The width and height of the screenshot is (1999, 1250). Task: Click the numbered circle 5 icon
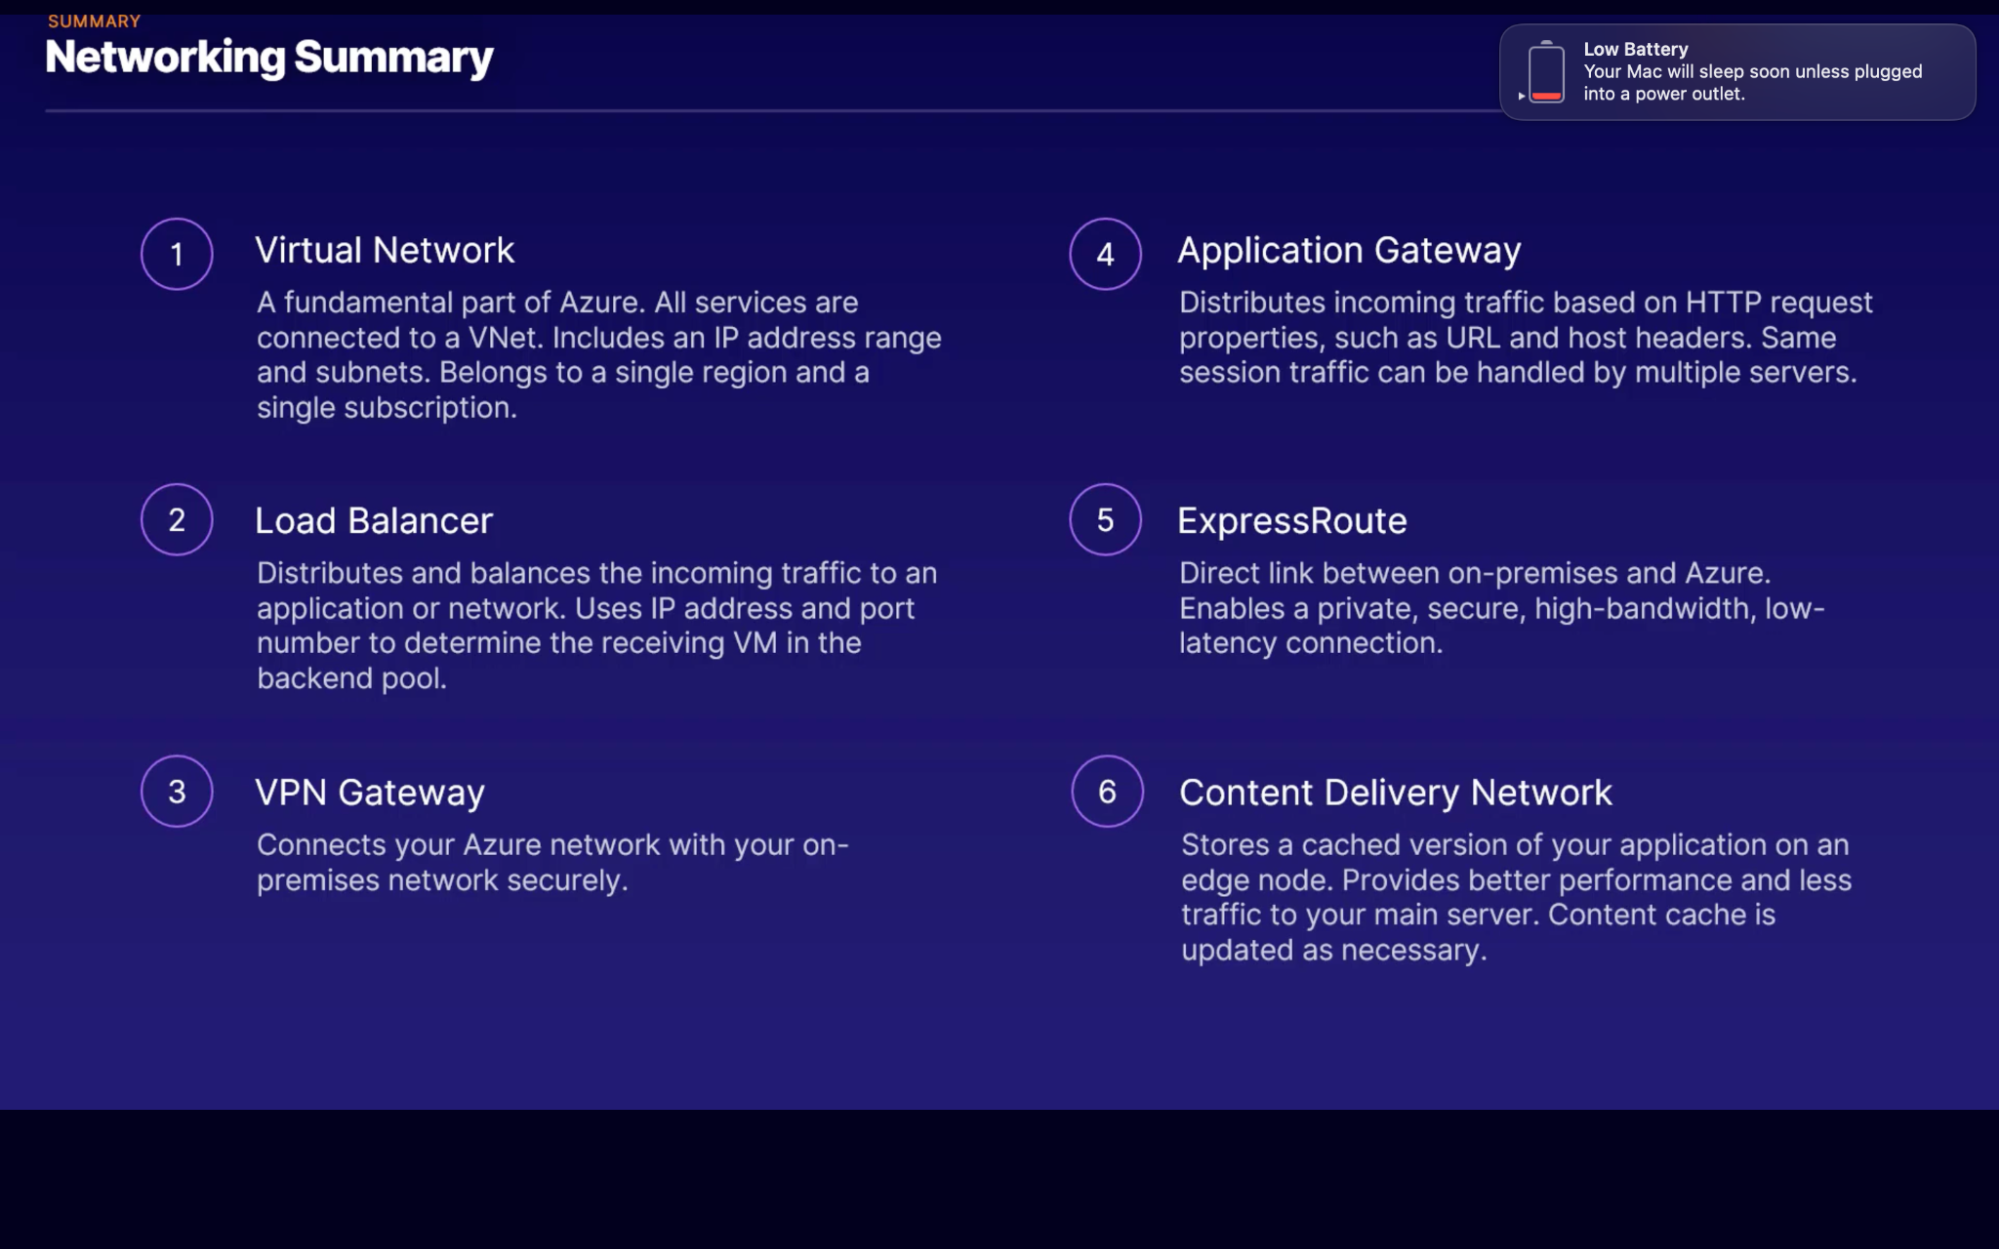click(1105, 520)
